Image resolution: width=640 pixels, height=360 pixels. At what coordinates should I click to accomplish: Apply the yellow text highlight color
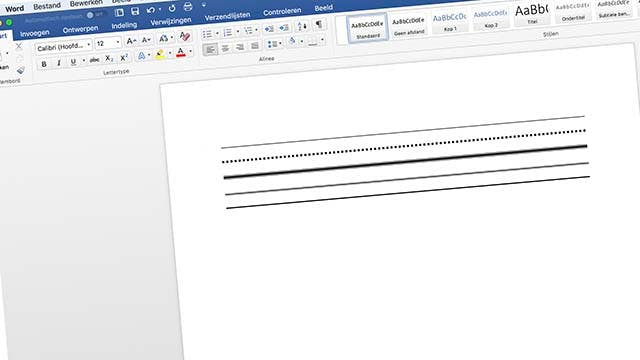pos(160,54)
